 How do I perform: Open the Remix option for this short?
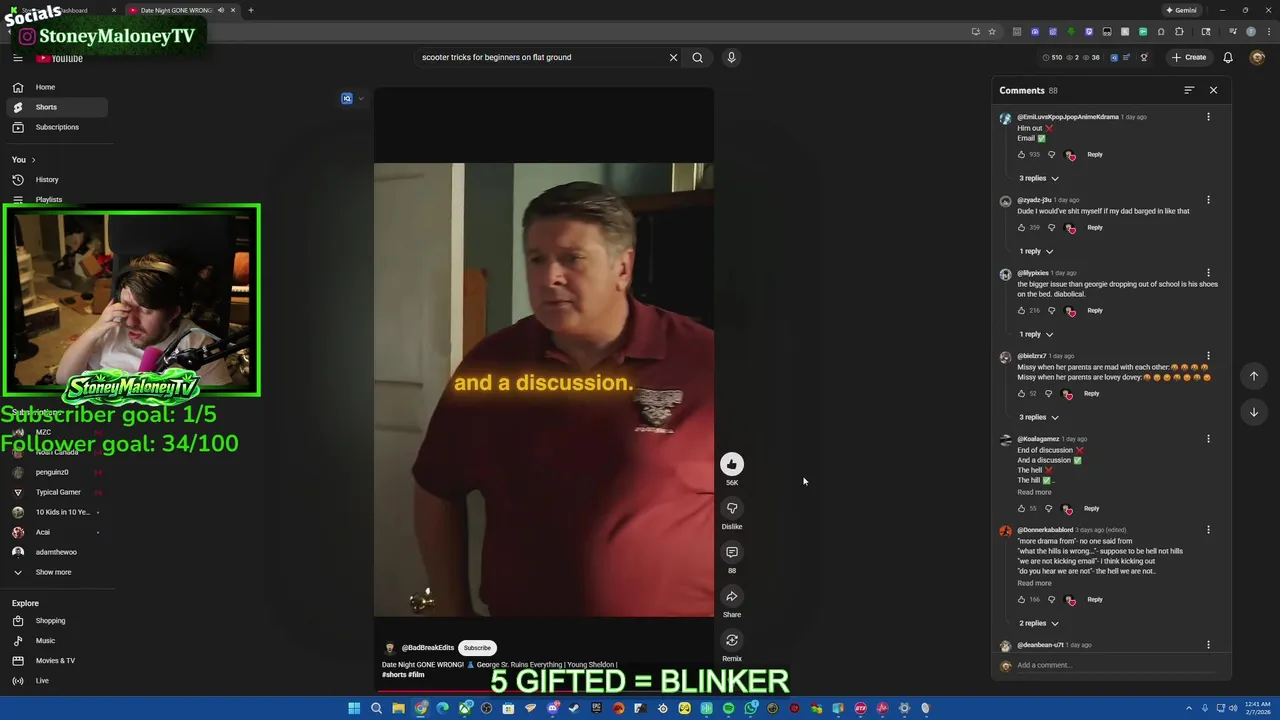pos(732,640)
